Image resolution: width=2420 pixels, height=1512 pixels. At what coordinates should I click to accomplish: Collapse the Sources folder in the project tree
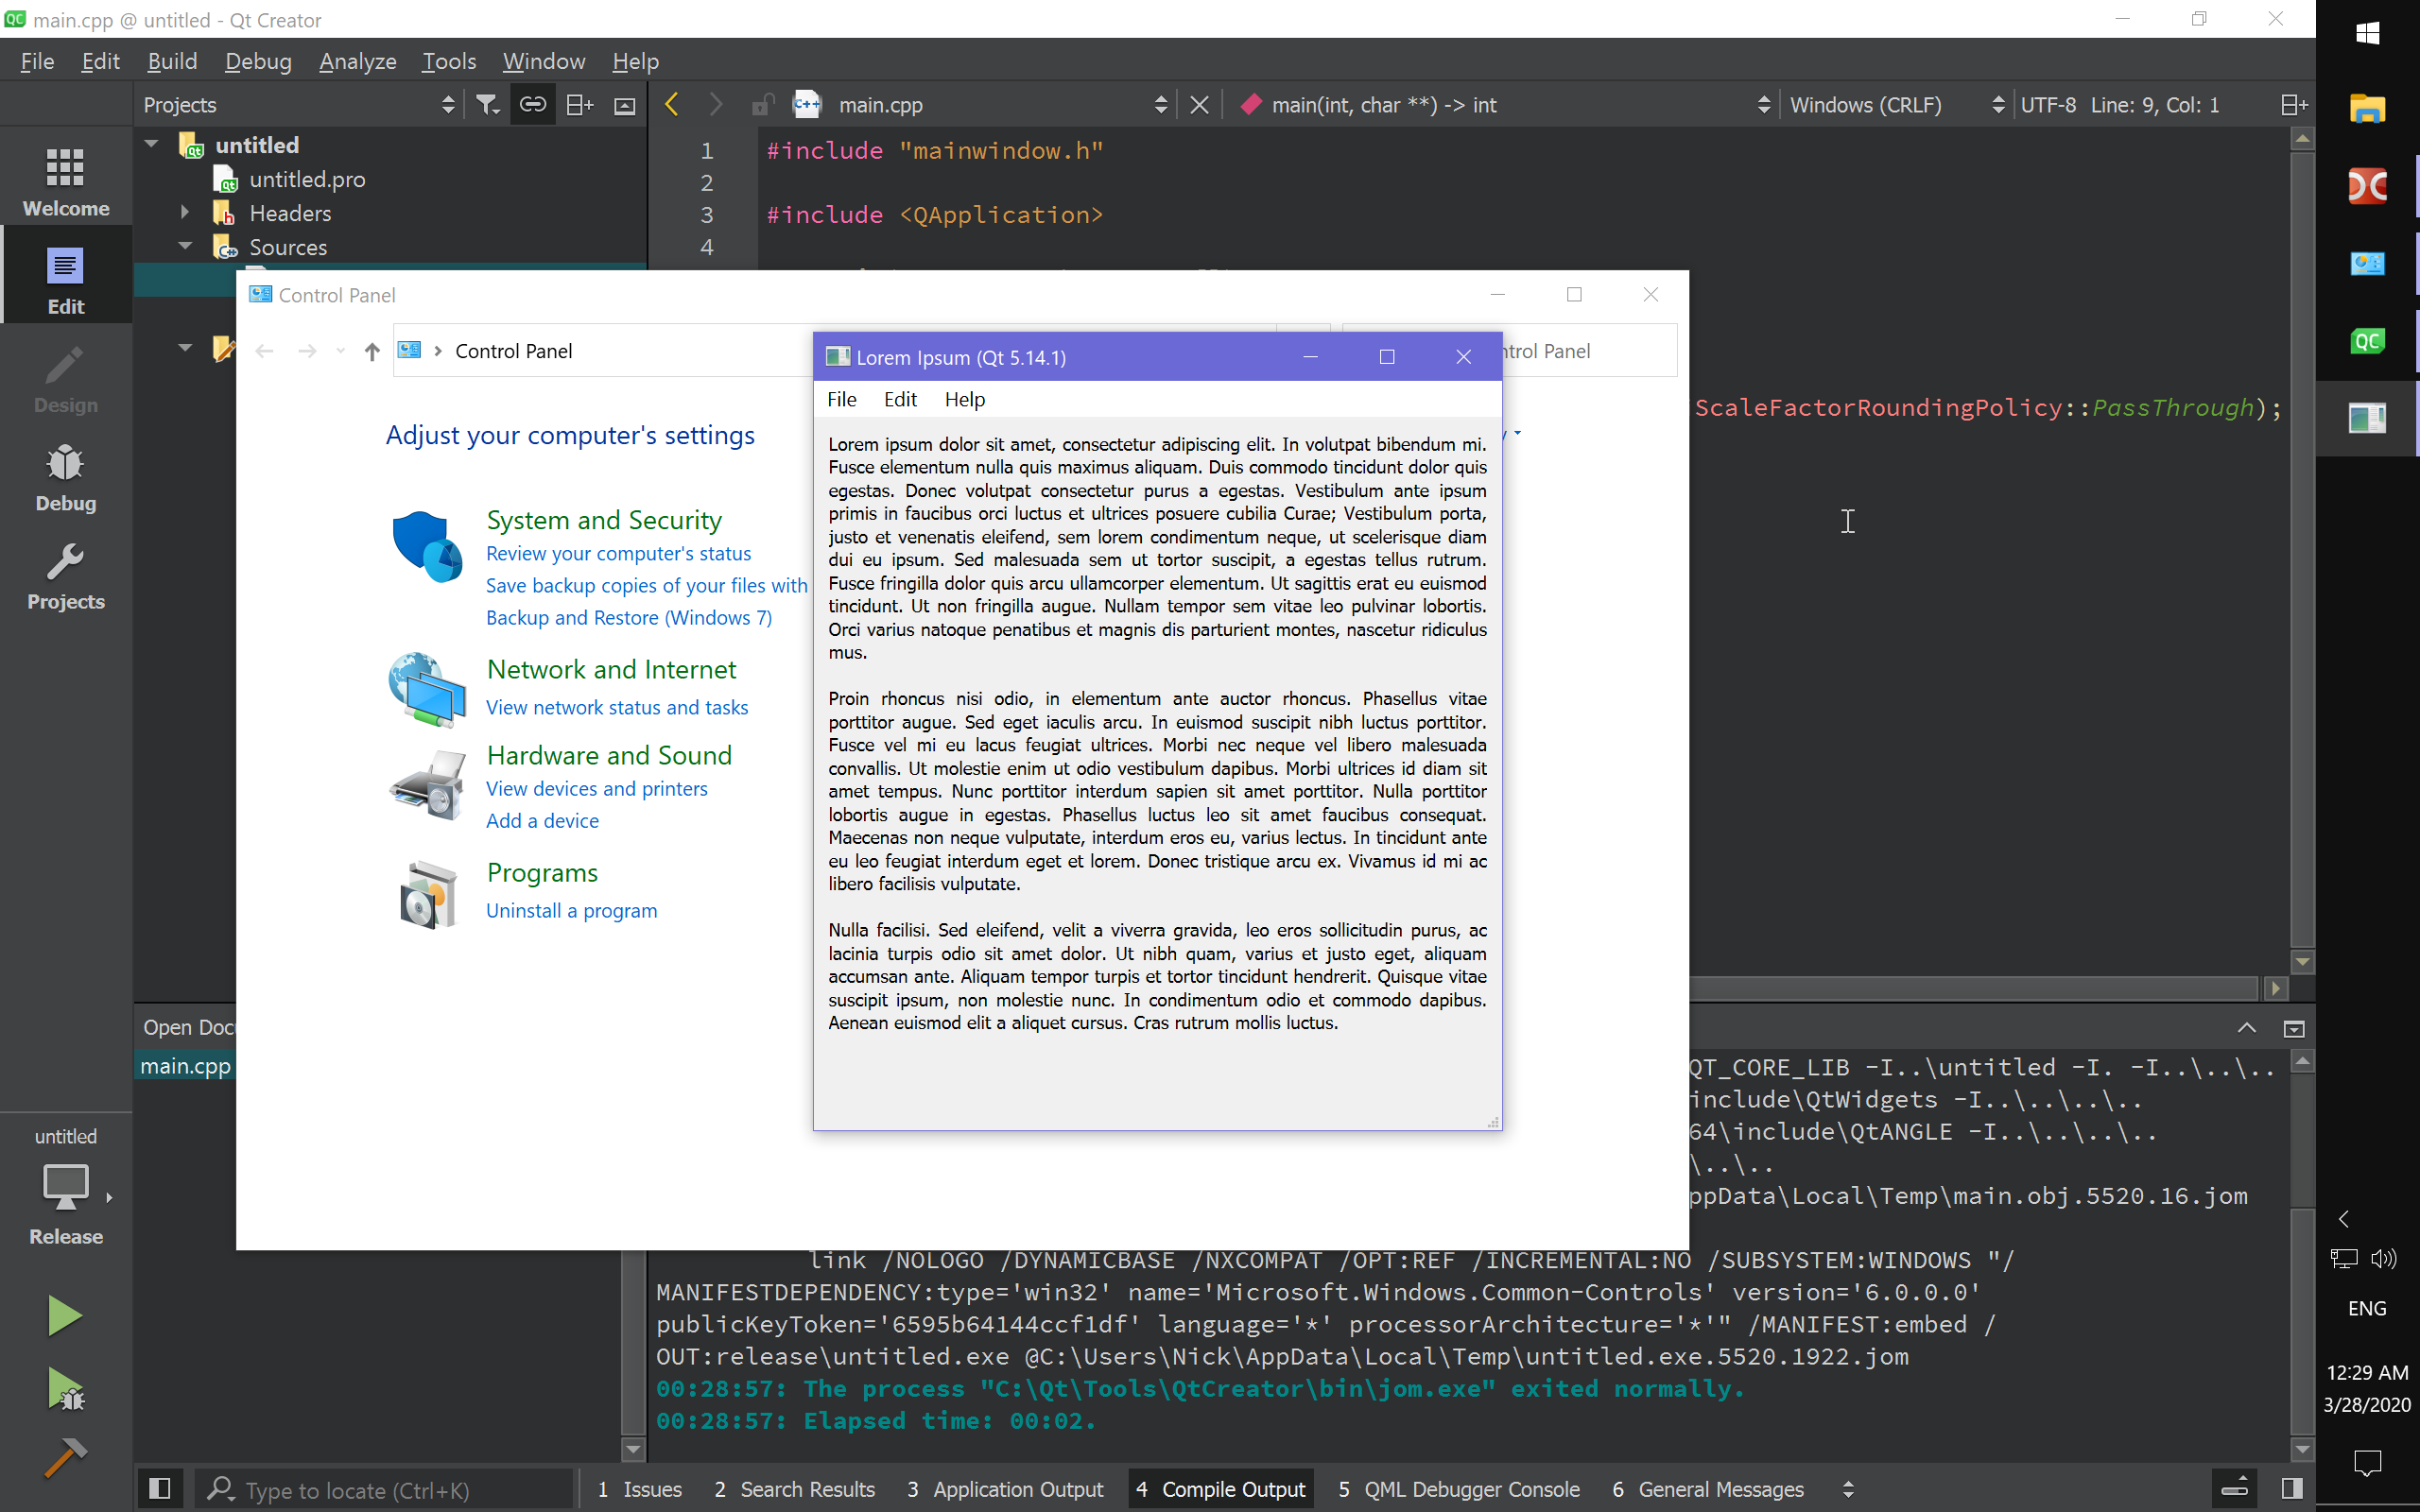184,246
